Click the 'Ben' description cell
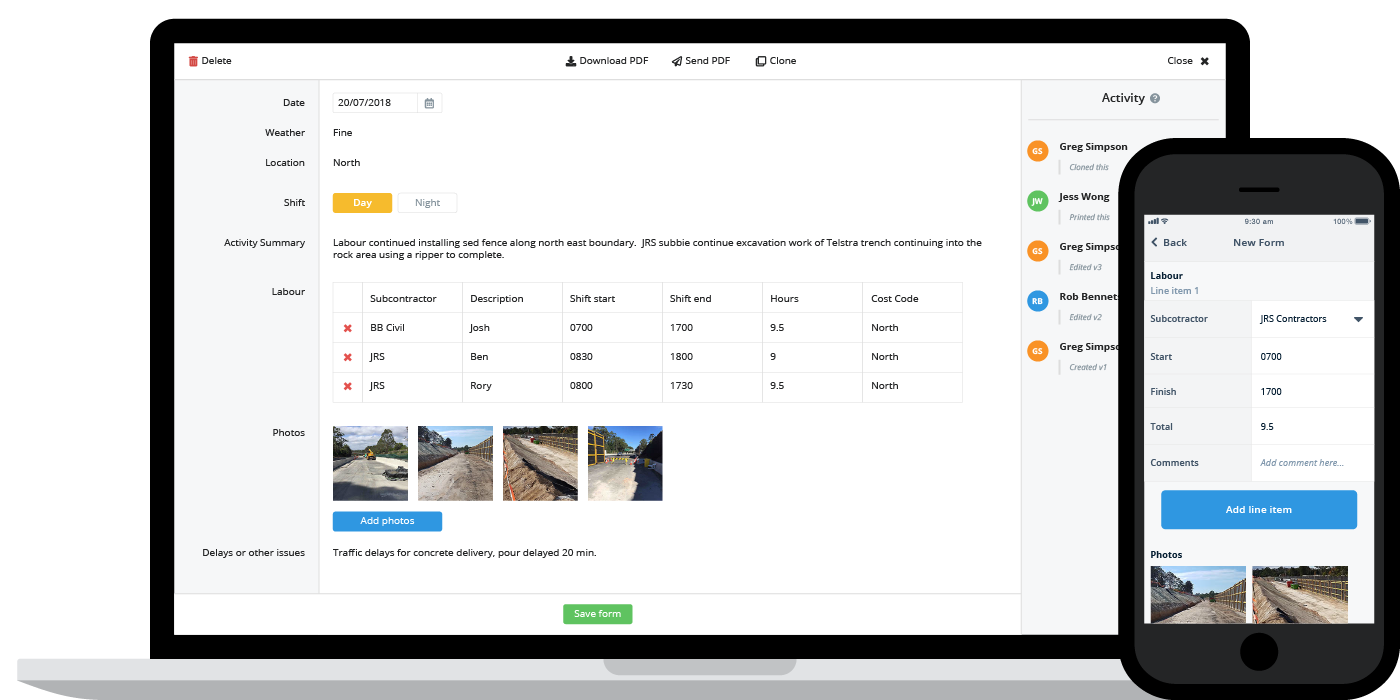Screen dimensions: 1400x700 513,357
